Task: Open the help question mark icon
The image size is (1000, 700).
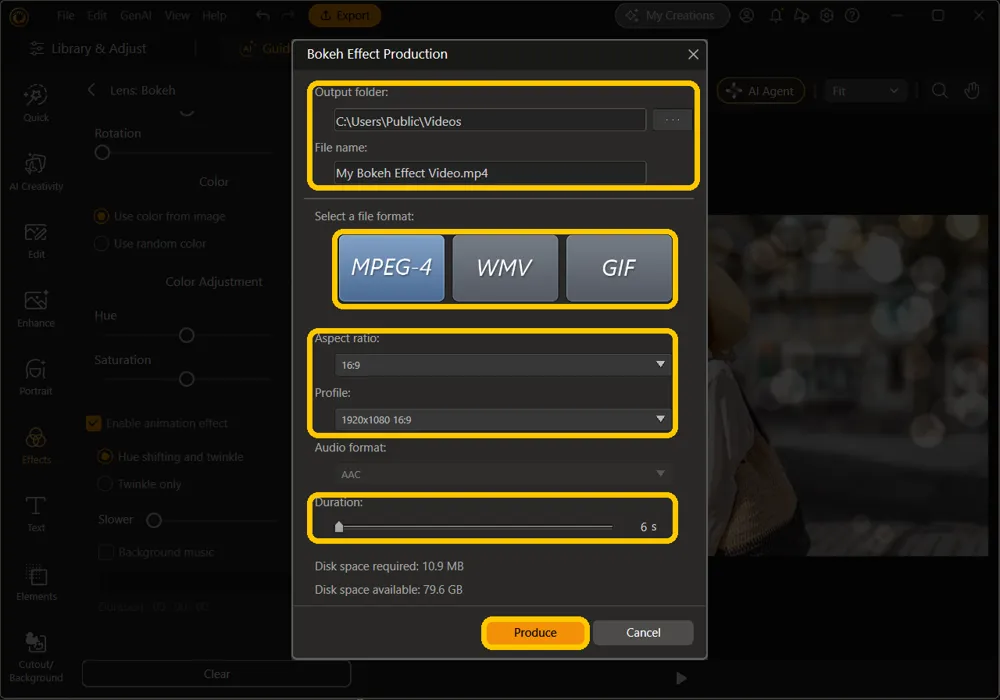Action: coord(852,15)
